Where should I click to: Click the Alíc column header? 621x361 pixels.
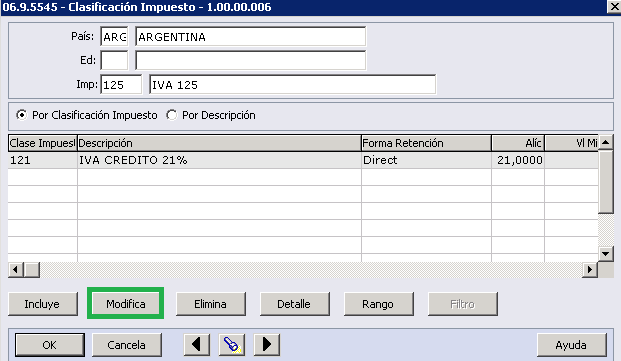[518, 143]
